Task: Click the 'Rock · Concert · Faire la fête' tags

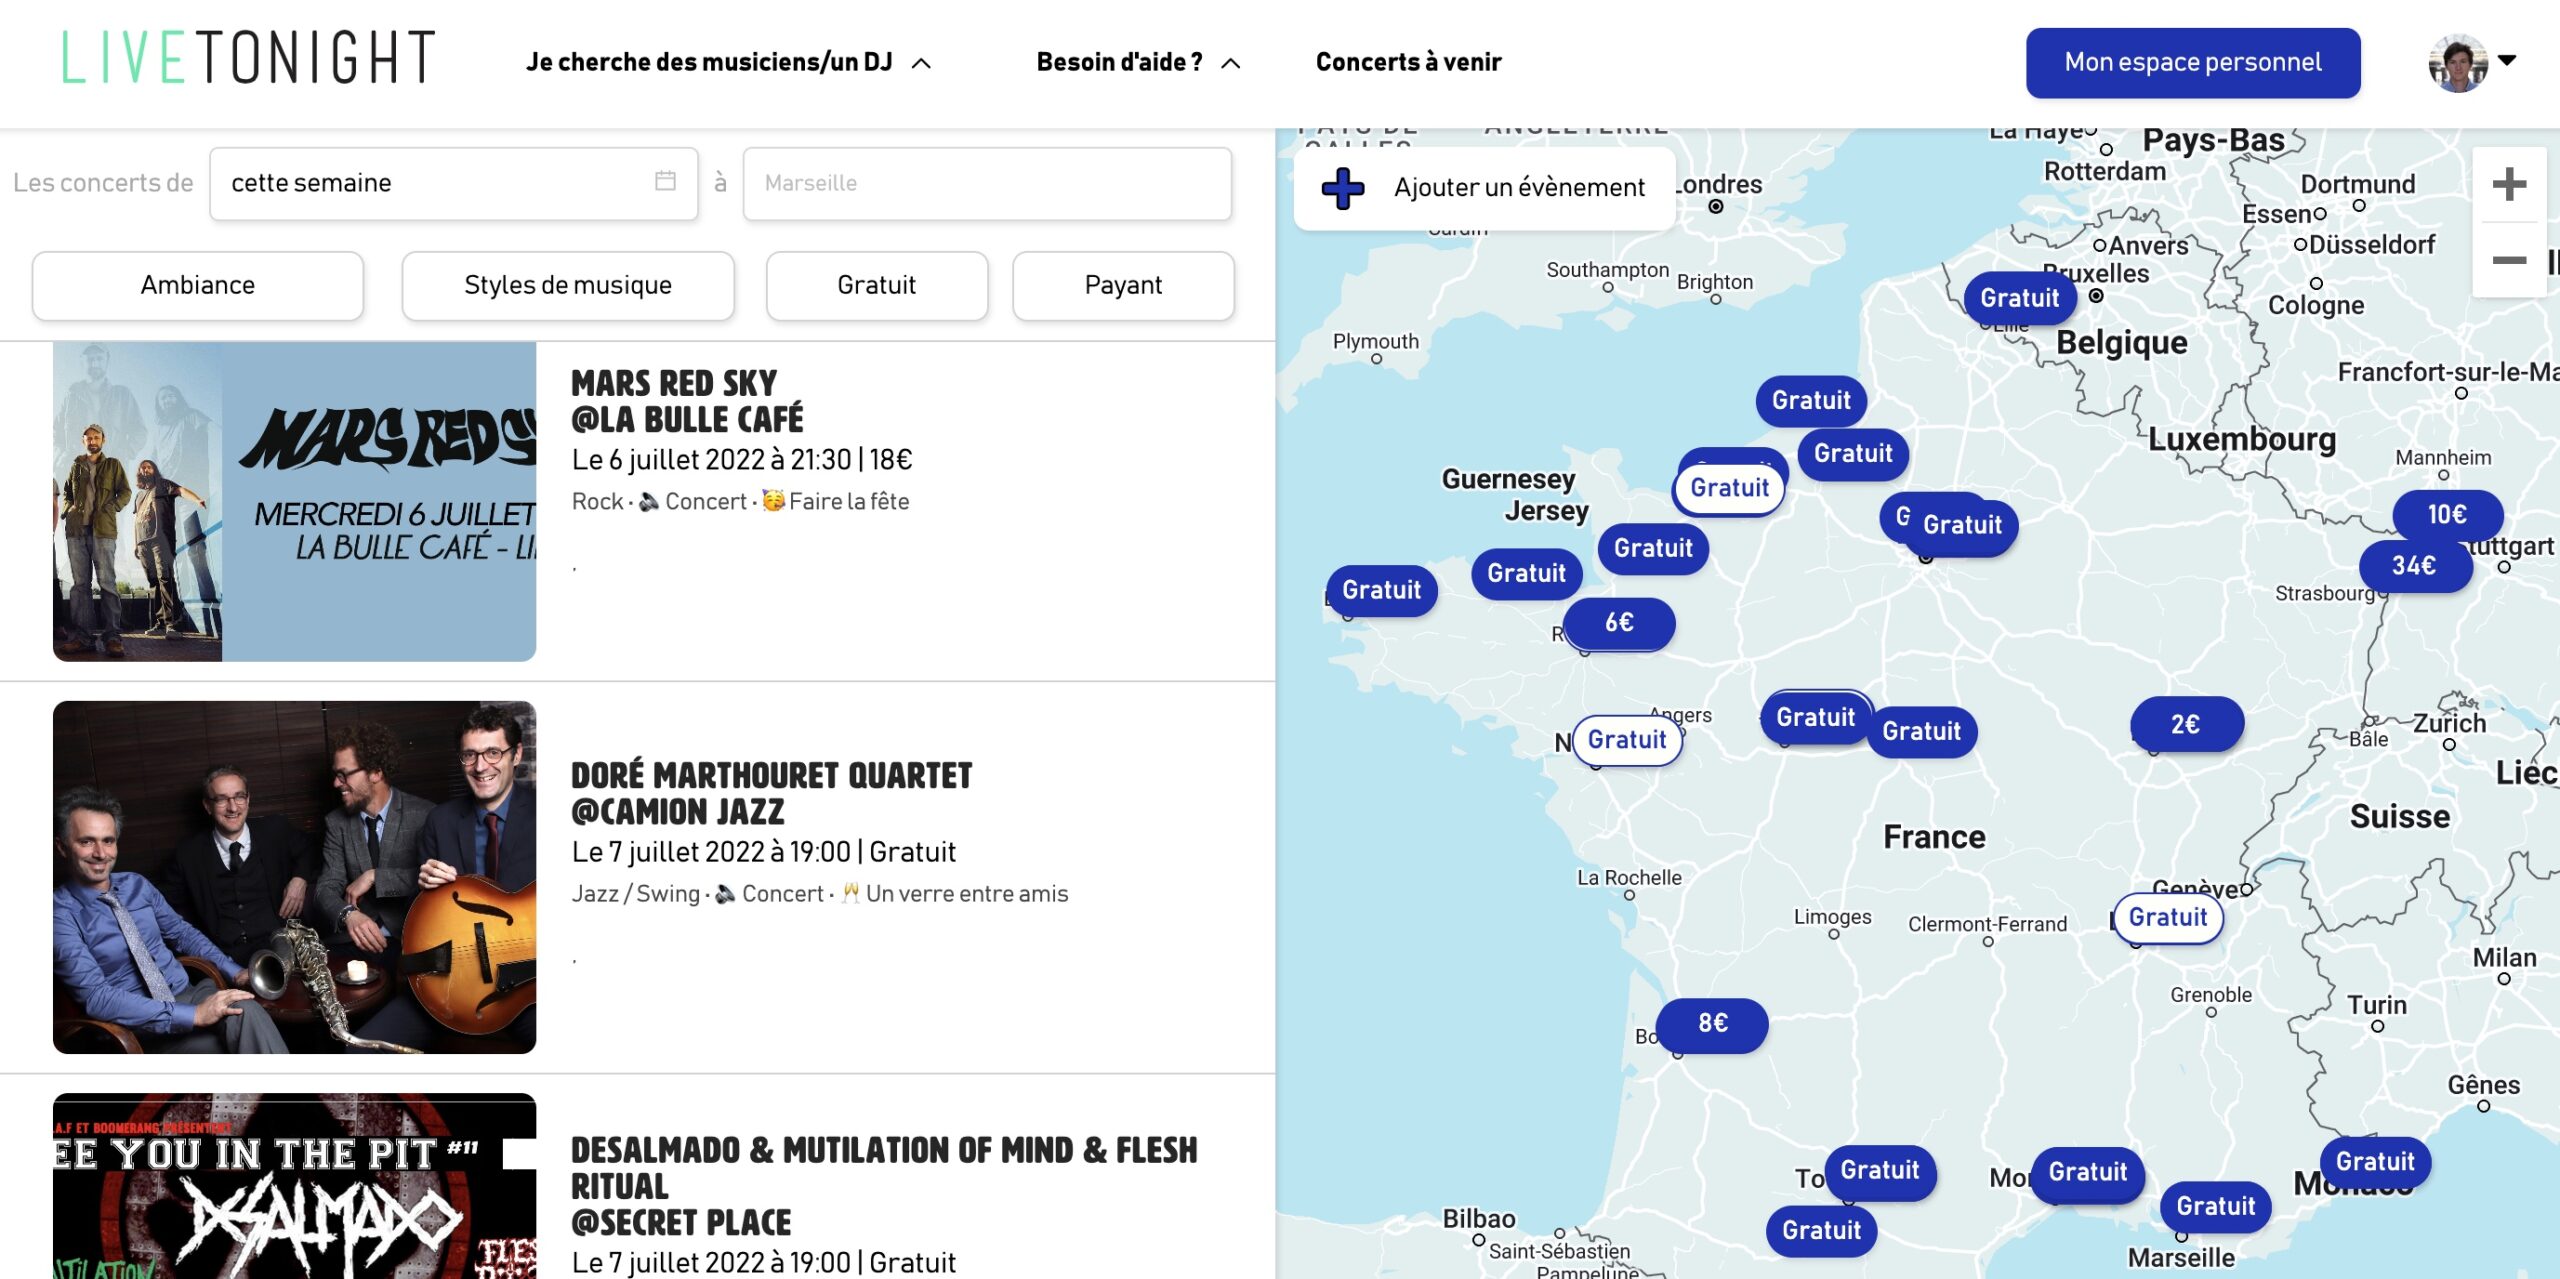Action: pos(740,502)
